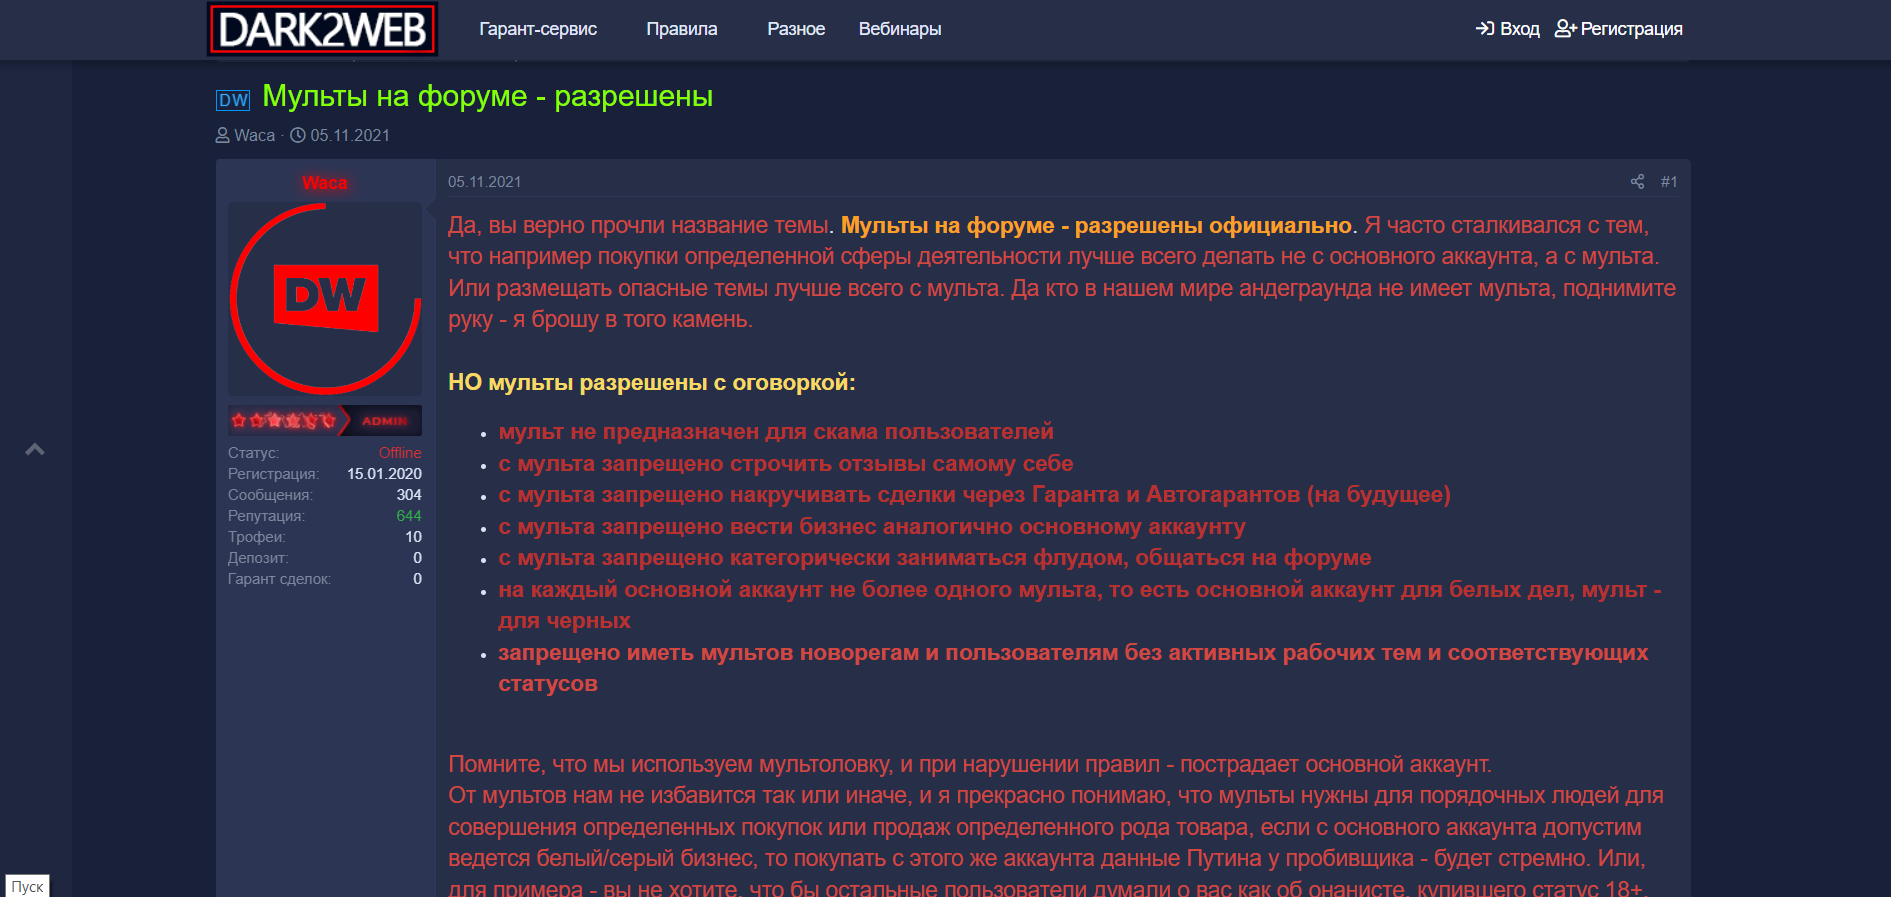
Task: Click the scroll-to-top chevron arrow
Action: (x=35, y=449)
